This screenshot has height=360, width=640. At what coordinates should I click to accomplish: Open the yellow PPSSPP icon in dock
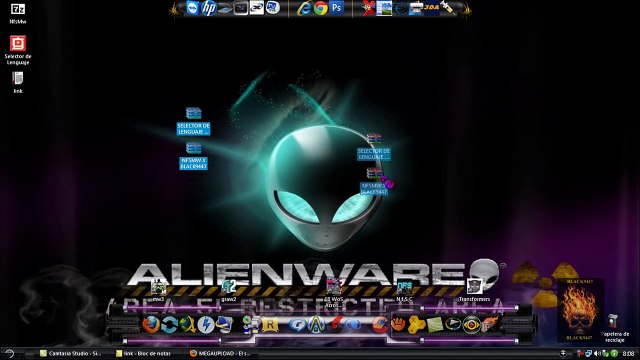click(416, 325)
